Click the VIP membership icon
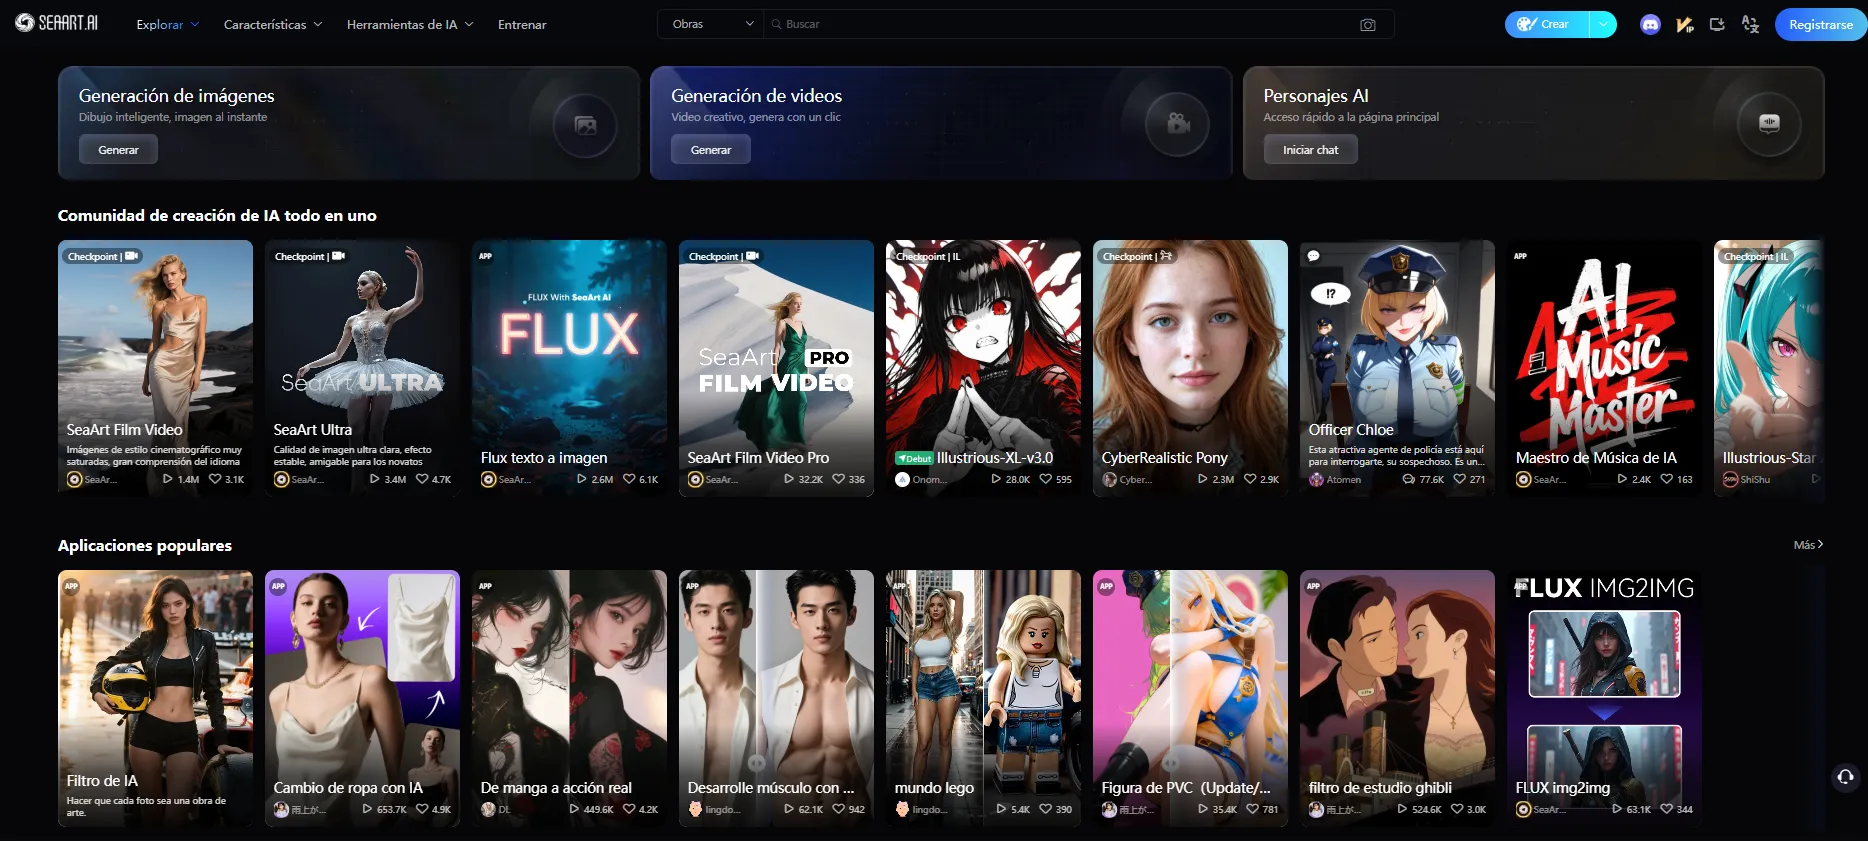This screenshot has width=1868, height=841. [1684, 25]
